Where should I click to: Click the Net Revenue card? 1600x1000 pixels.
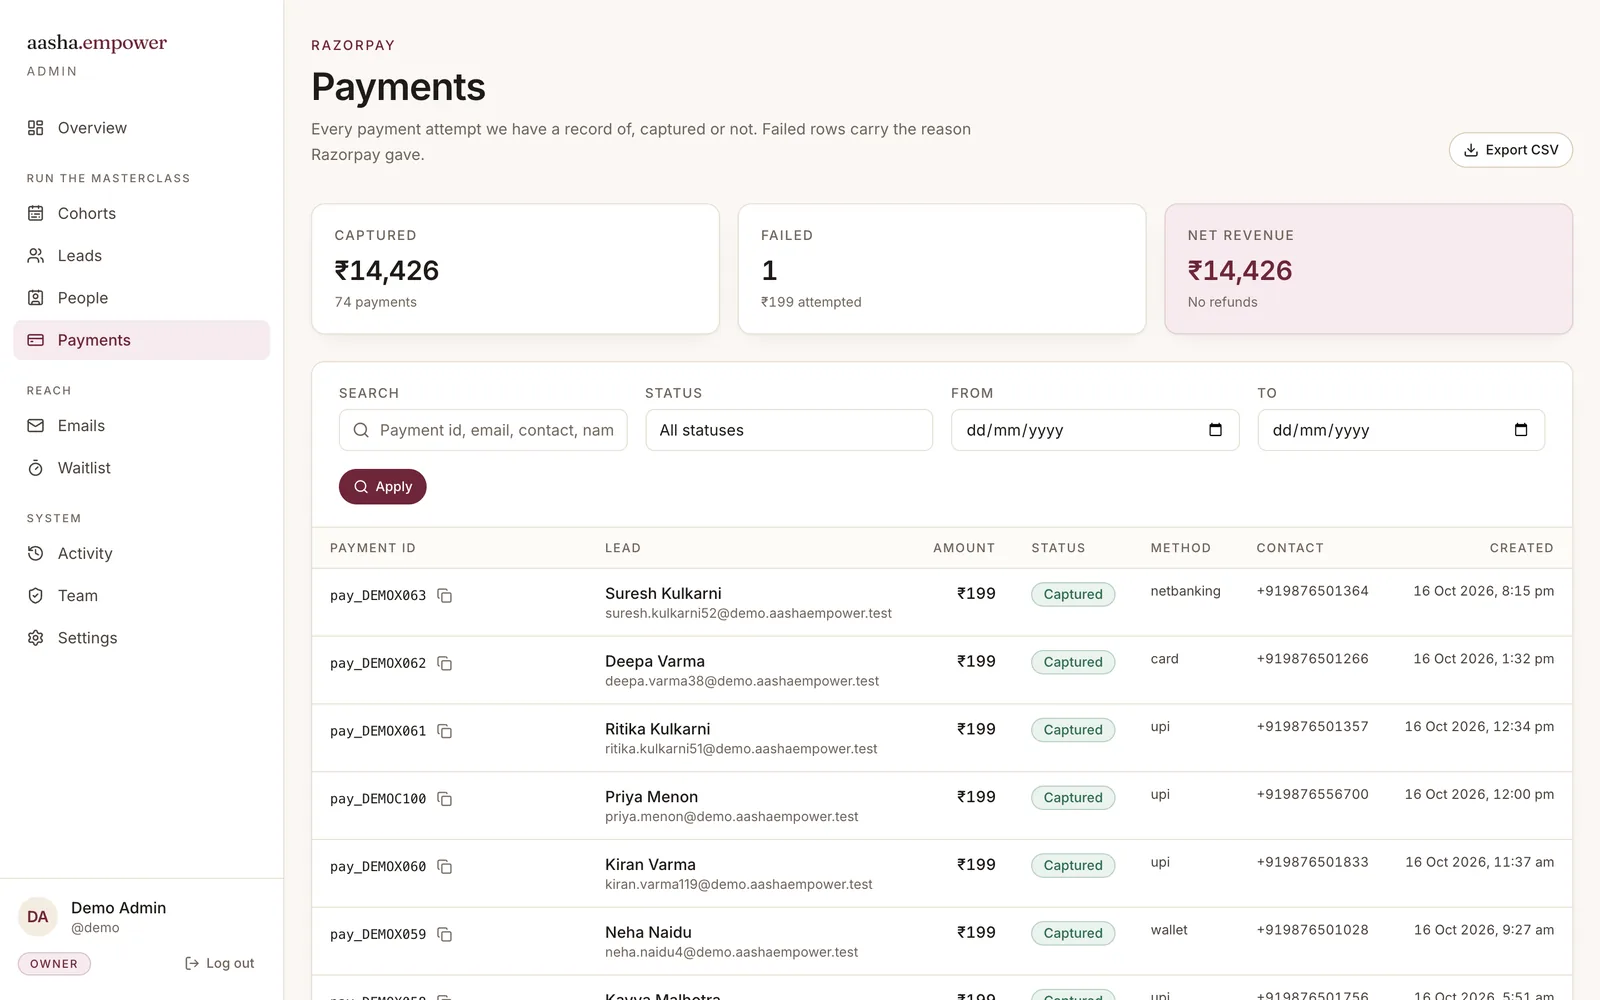(1369, 269)
